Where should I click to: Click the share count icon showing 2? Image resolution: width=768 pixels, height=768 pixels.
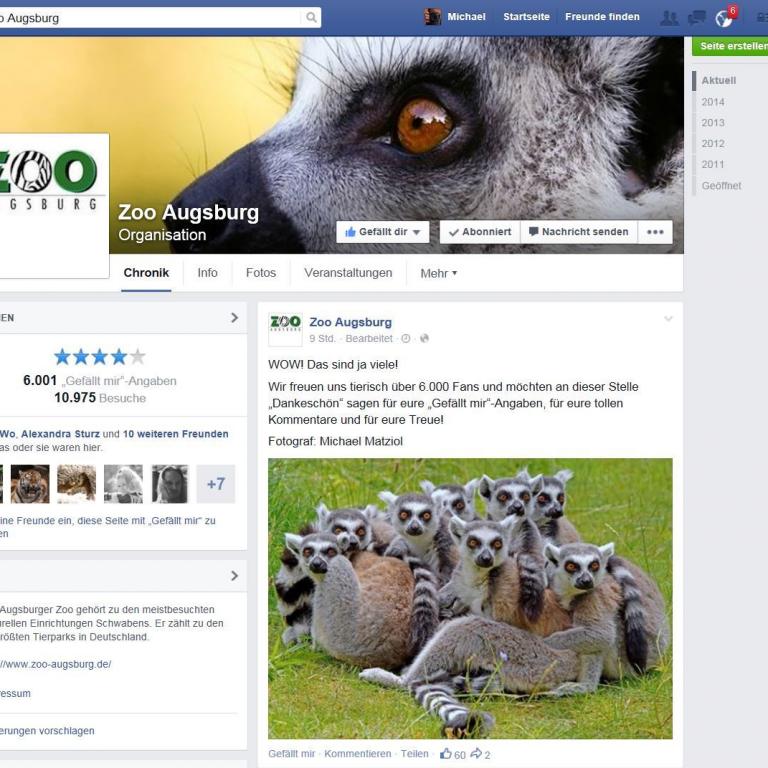click(x=476, y=754)
